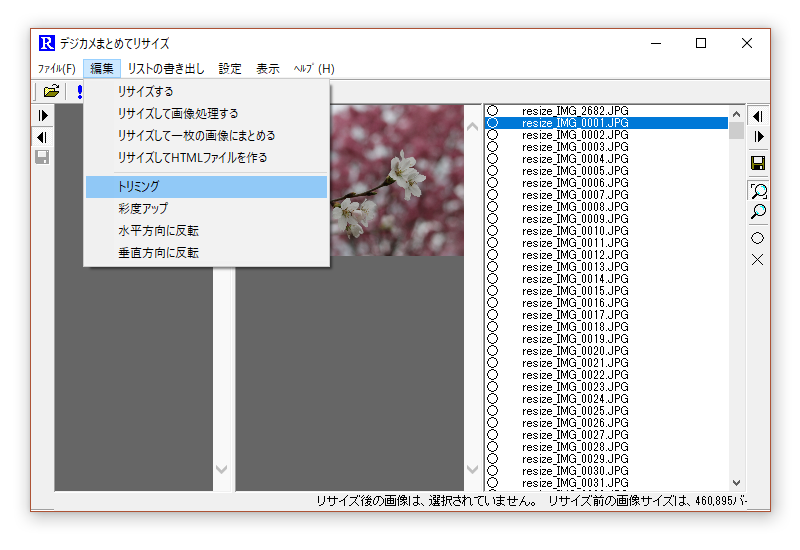Toggle circle for resize_IMG_0001.JPG
Image resolution: width=800 pixels, height=550 pixels.
492,123
